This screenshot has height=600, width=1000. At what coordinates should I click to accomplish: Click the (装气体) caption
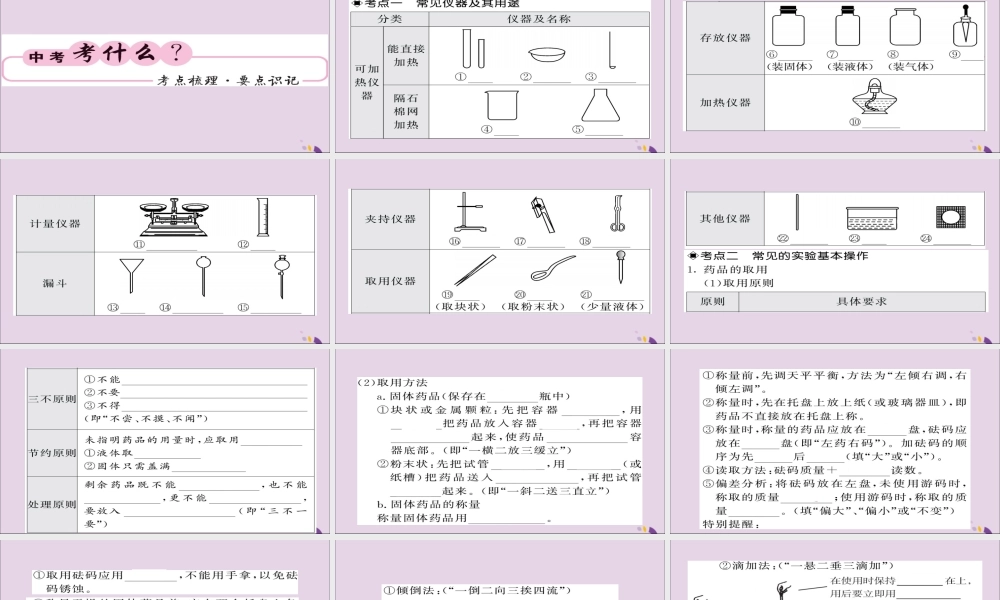[x=911, y=66]
